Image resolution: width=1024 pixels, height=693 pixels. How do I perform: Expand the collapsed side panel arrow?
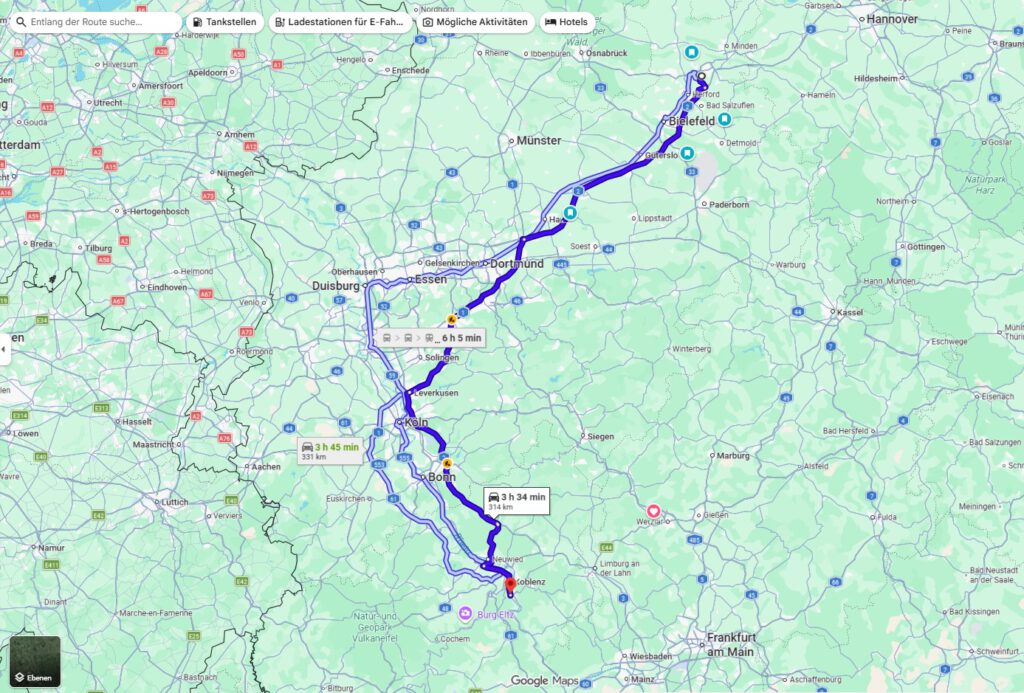[x=4, y=349]
